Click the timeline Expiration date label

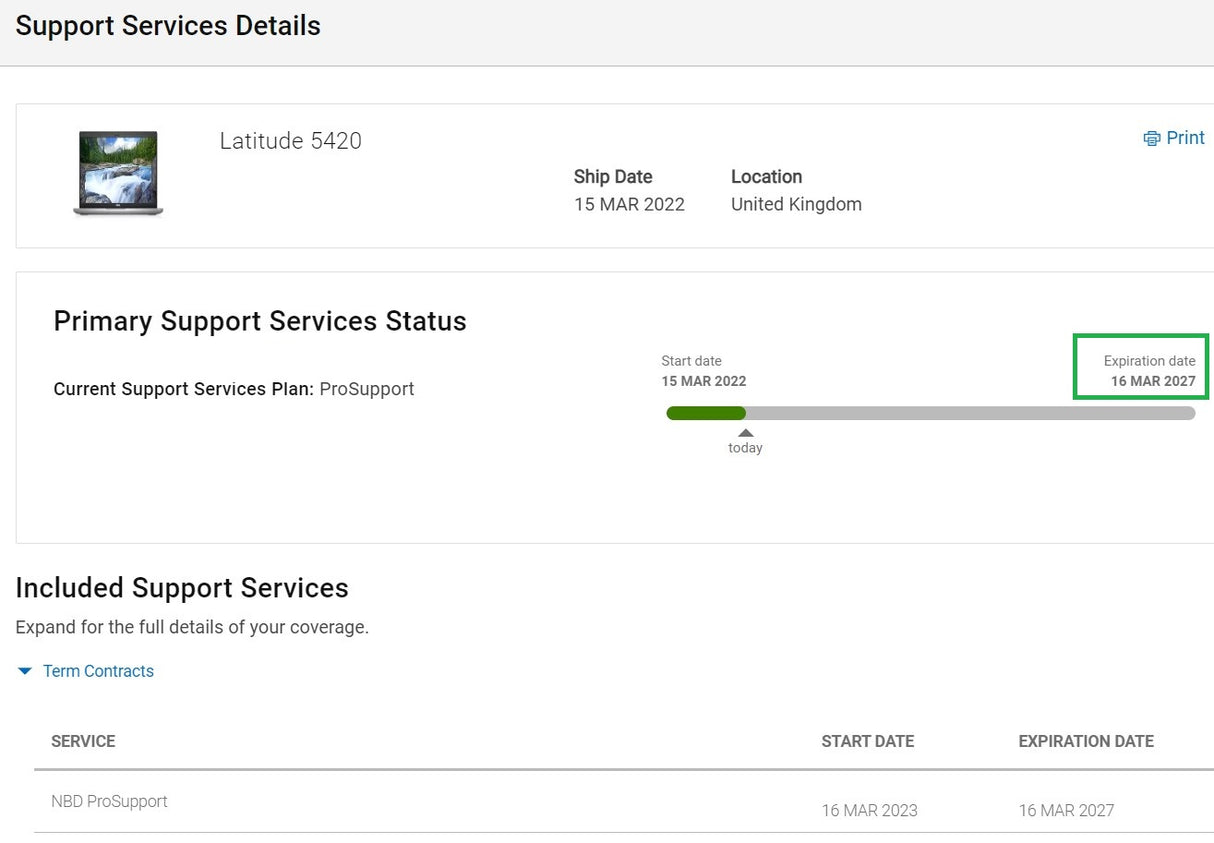(1150, 361)
